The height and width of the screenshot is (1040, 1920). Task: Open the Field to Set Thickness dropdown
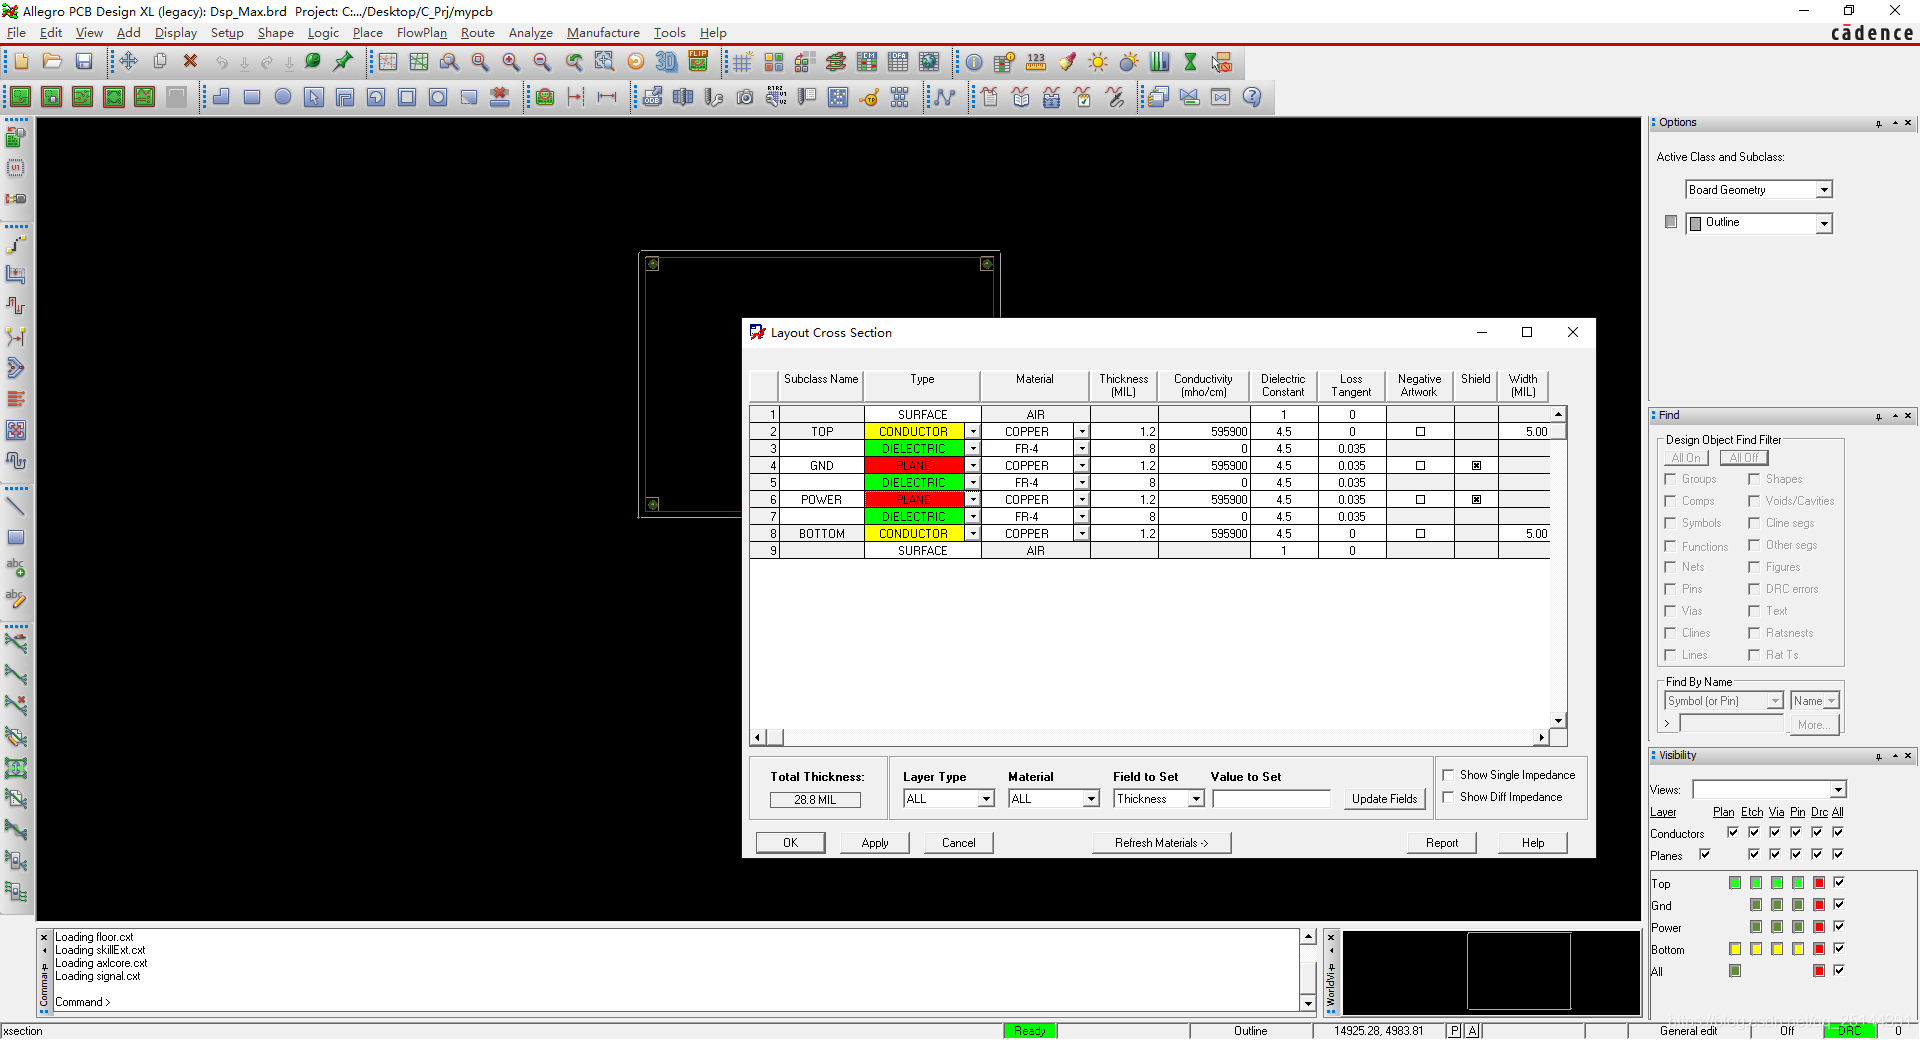pos(1196,798)
